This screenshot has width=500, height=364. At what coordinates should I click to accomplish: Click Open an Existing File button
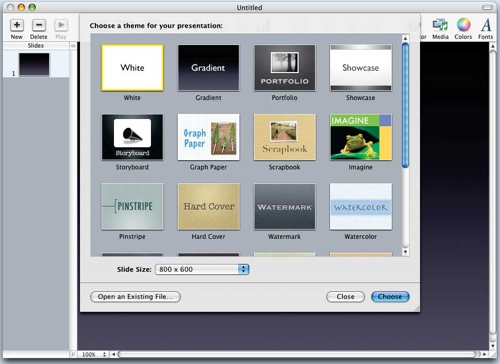pos(135,297)
